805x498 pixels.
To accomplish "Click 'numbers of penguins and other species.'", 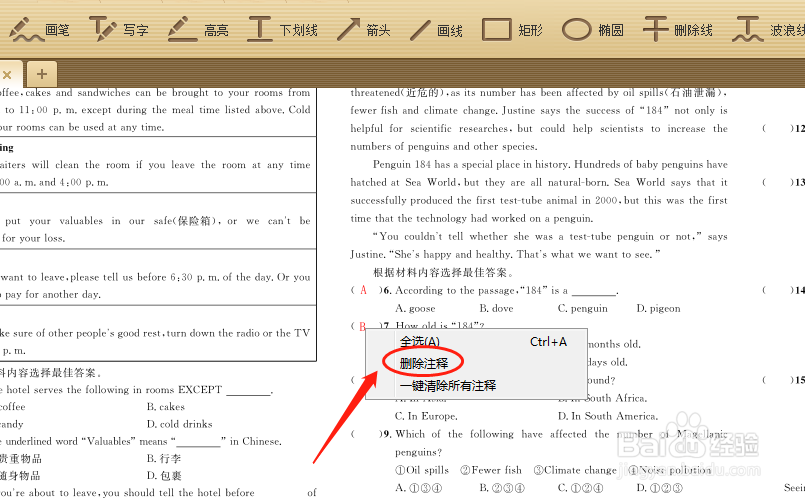I will click(x=444, y=147).
